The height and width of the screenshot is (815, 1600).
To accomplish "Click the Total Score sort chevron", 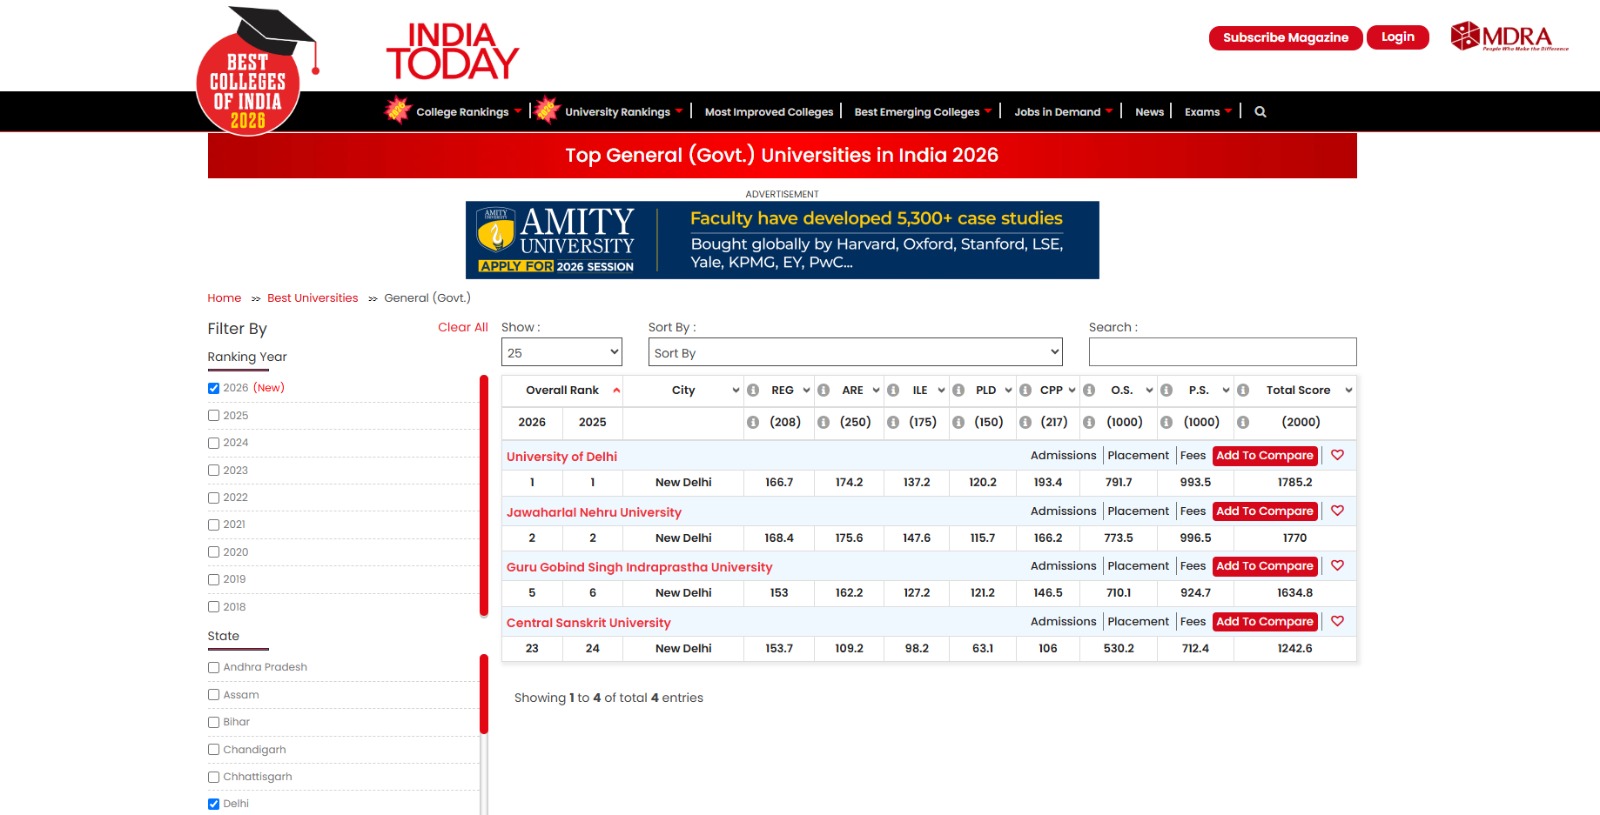I will pos(1348,390).
